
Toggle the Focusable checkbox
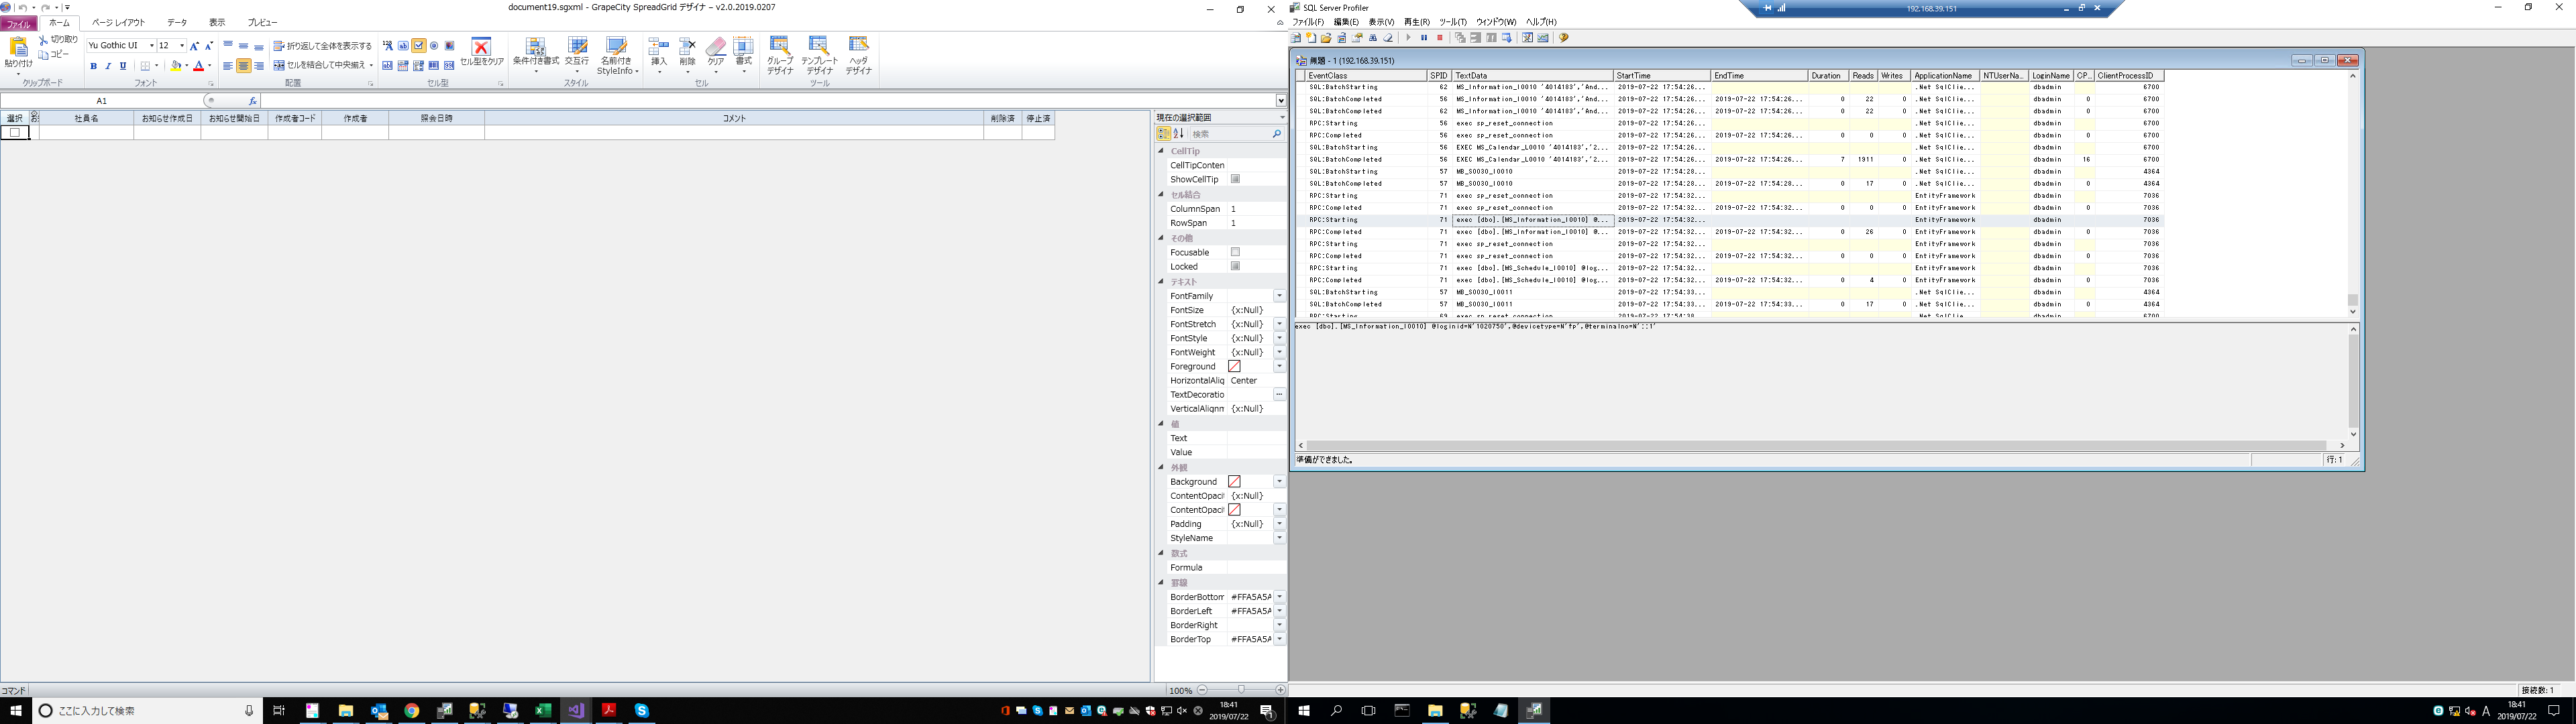1235,252
